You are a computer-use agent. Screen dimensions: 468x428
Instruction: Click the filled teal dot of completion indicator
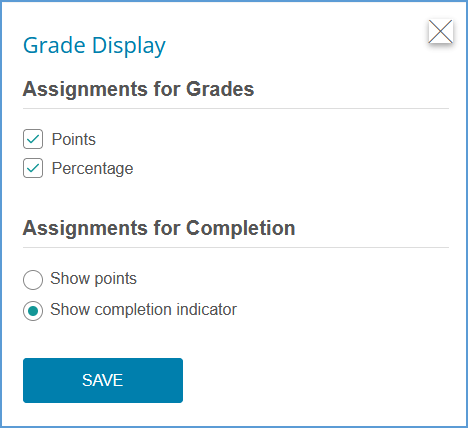[x=33, y=311]
